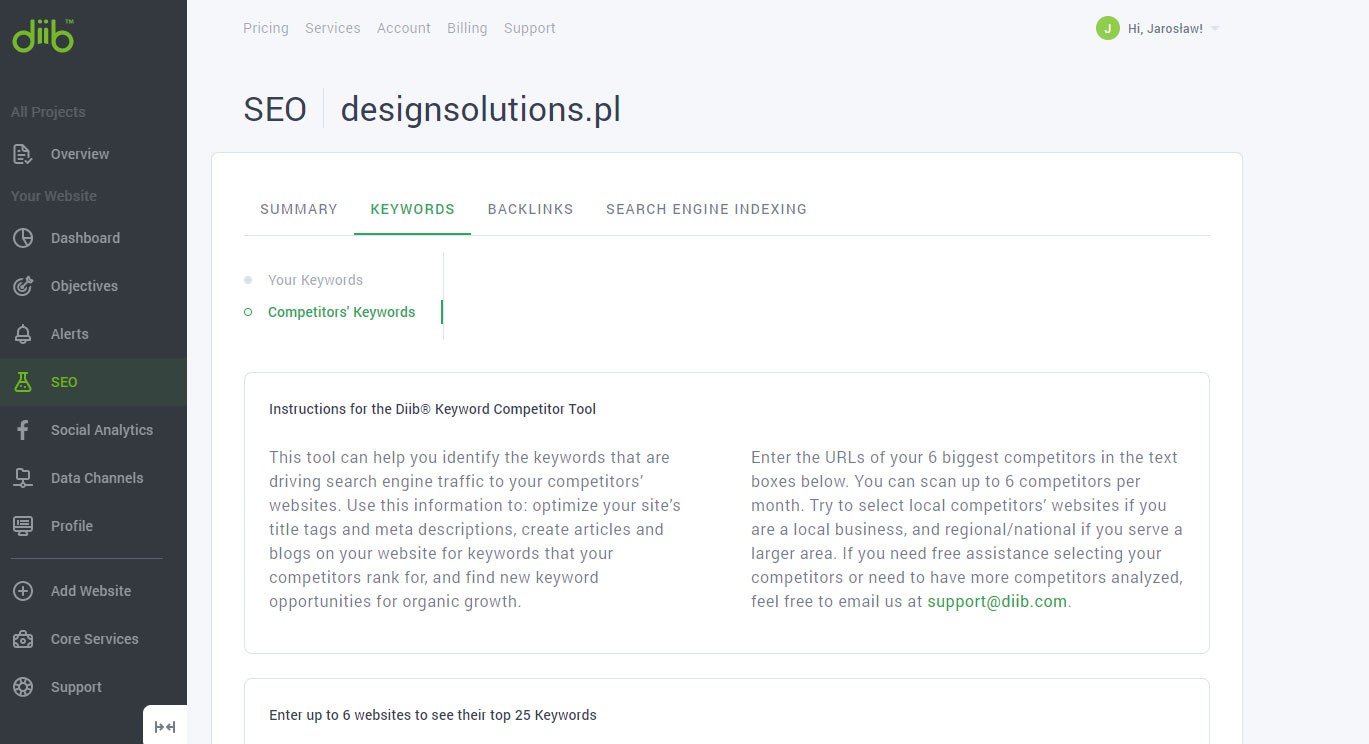Open the Billing top menu item
The width and height of the screenshot is (1369, 744).
point(467,28)
